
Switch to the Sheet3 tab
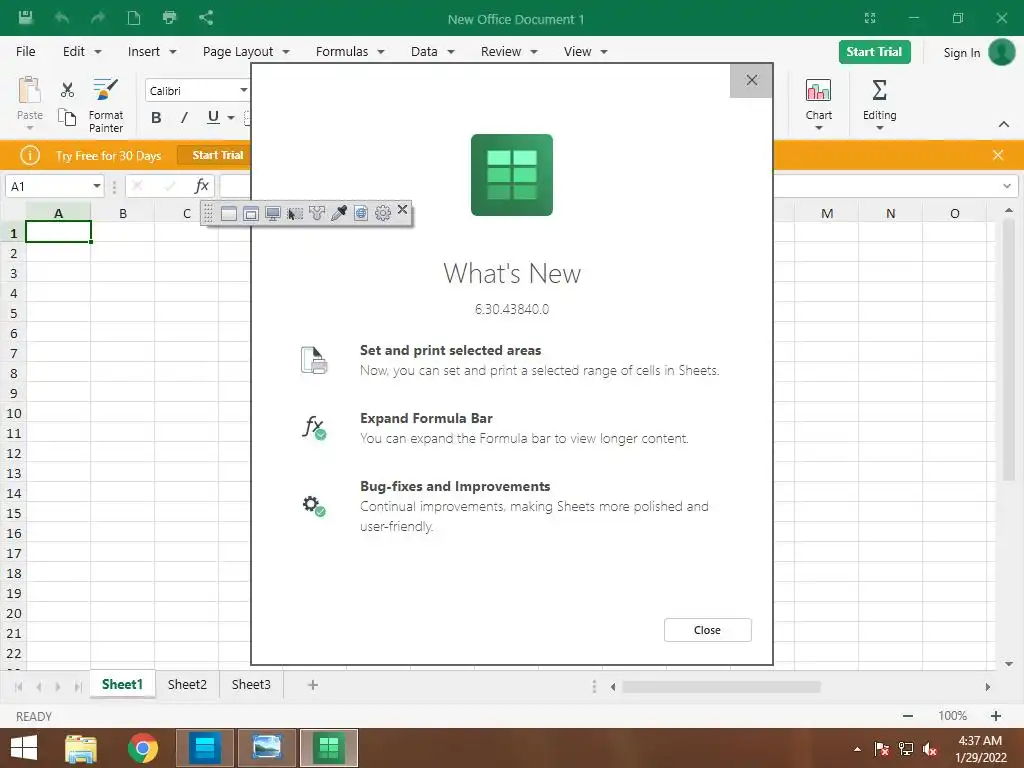[x=251, y=684]
